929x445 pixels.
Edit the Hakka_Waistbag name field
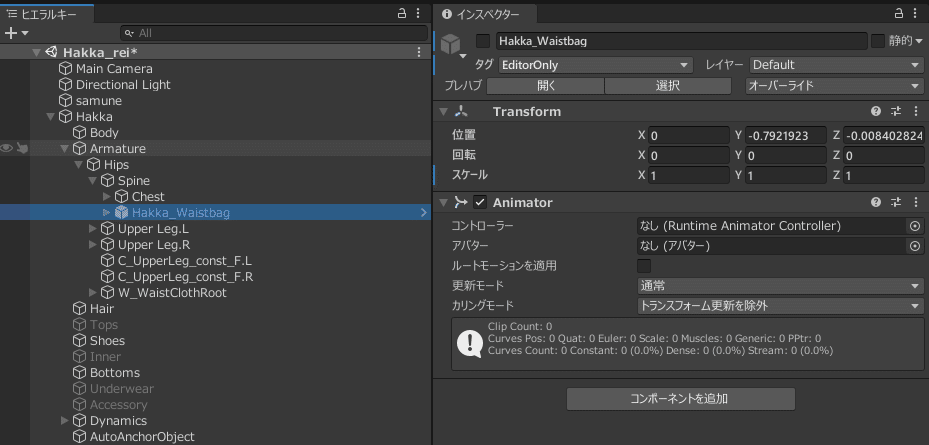tap(681, 41)
